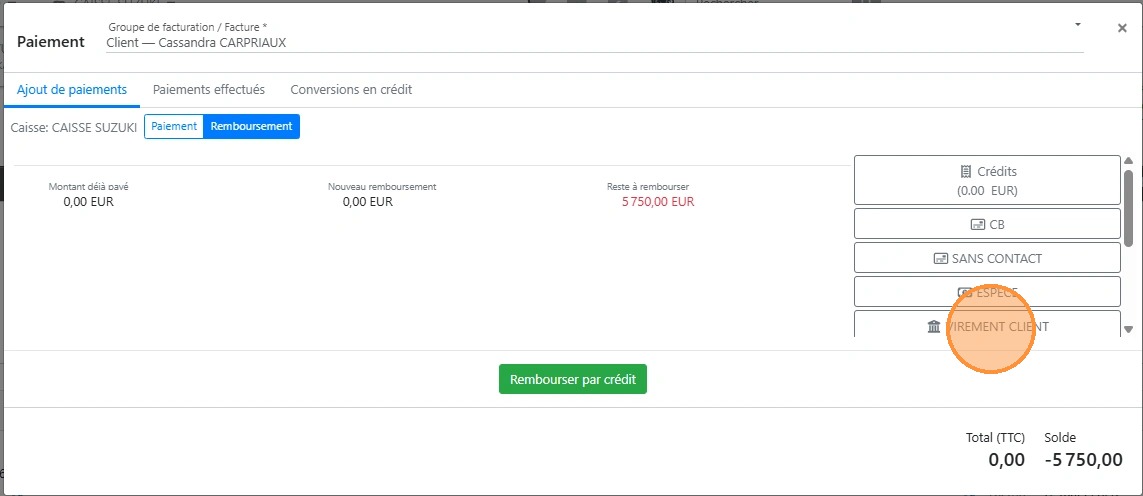Image resolution: width=1143 pixels, height=496 pixels.
Task: Open the Ajout de paiements tab
Action: click(72, 90)
